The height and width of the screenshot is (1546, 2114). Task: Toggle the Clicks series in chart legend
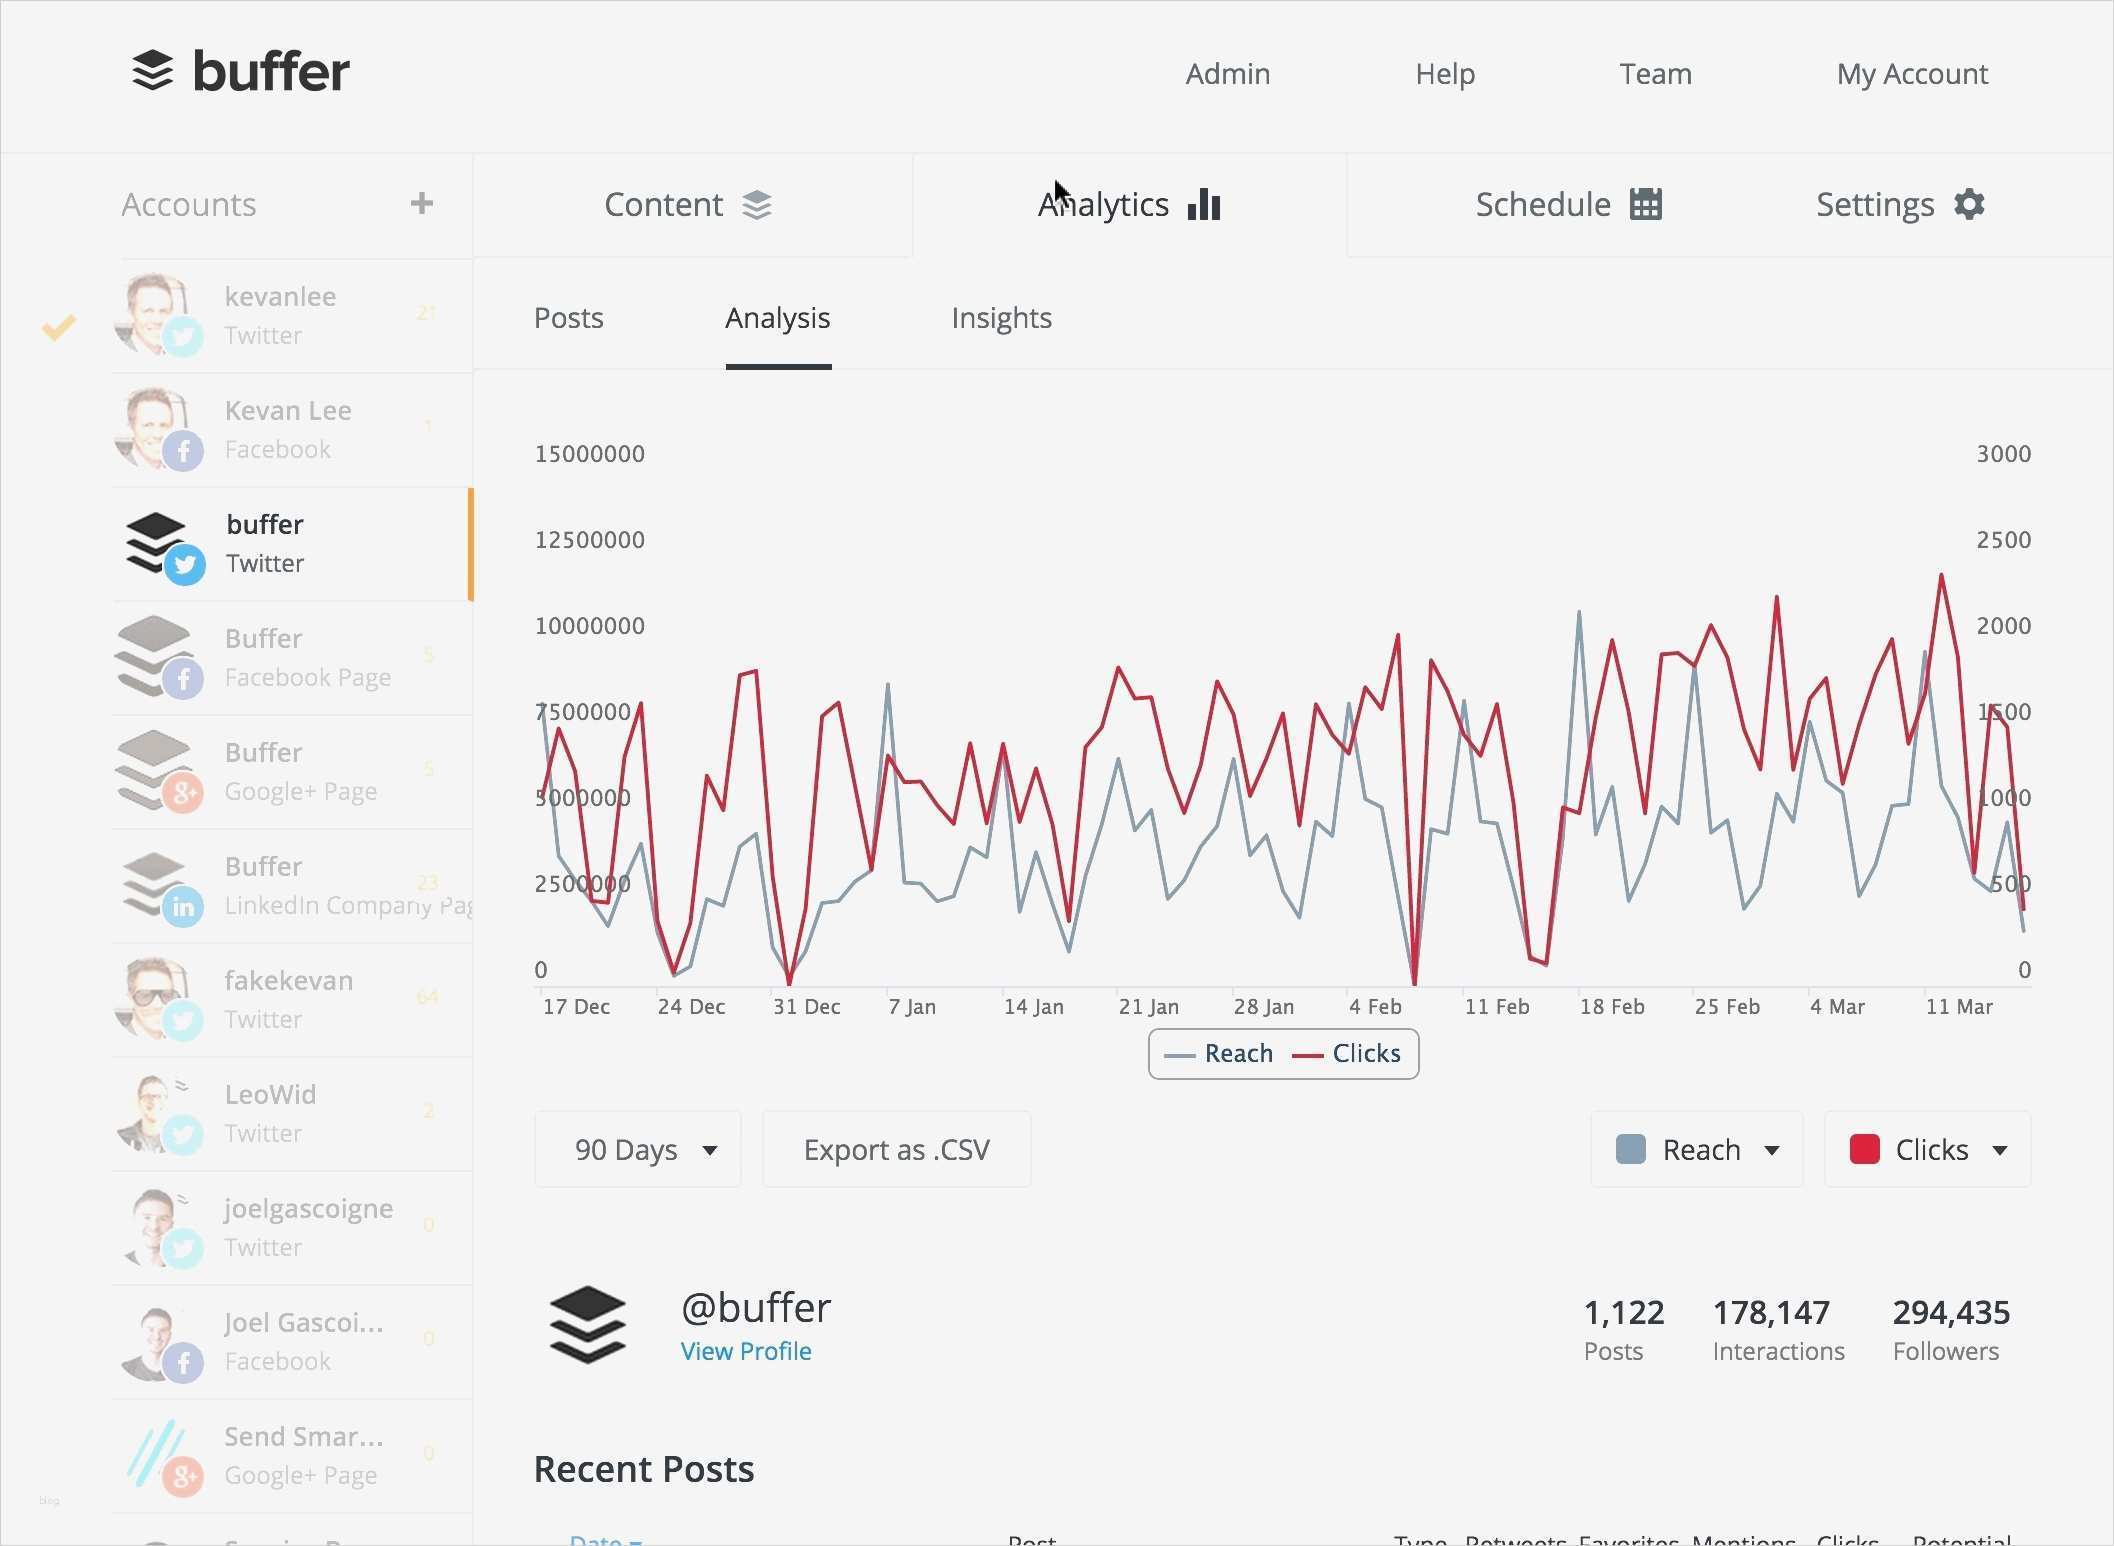coord(1348,1054)
